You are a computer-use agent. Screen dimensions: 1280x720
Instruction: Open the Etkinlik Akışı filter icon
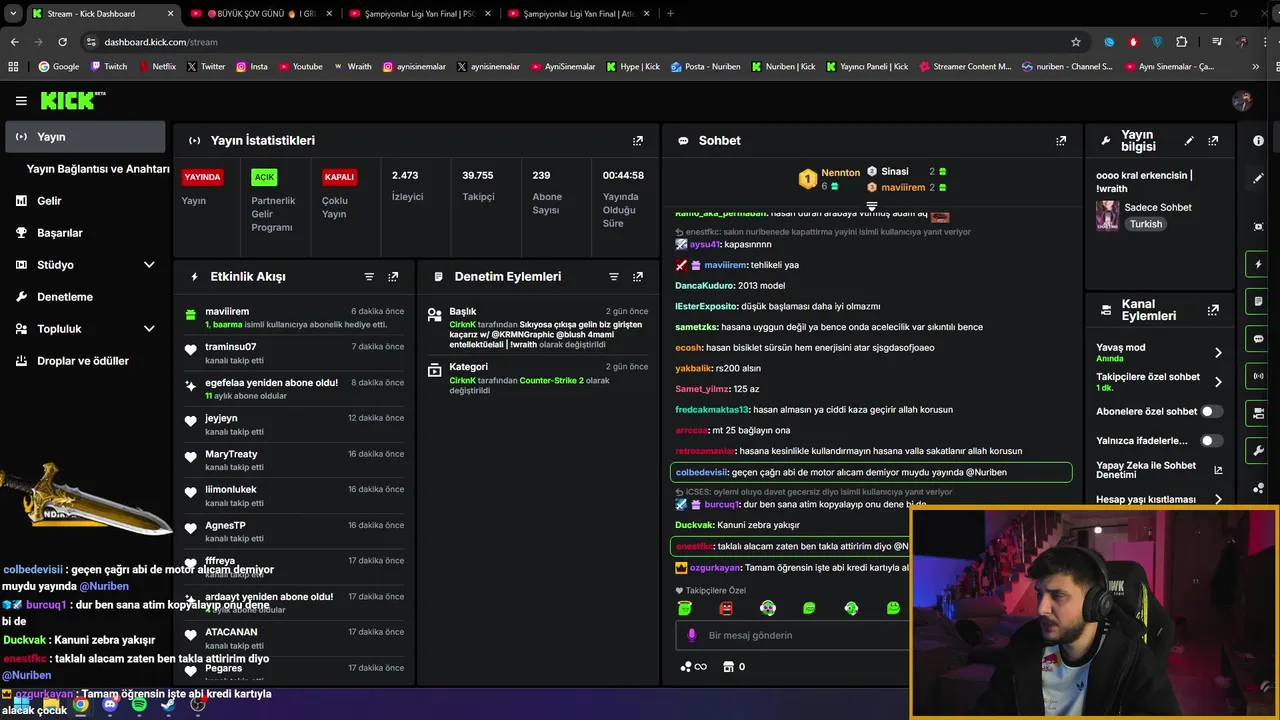[369, 277]
